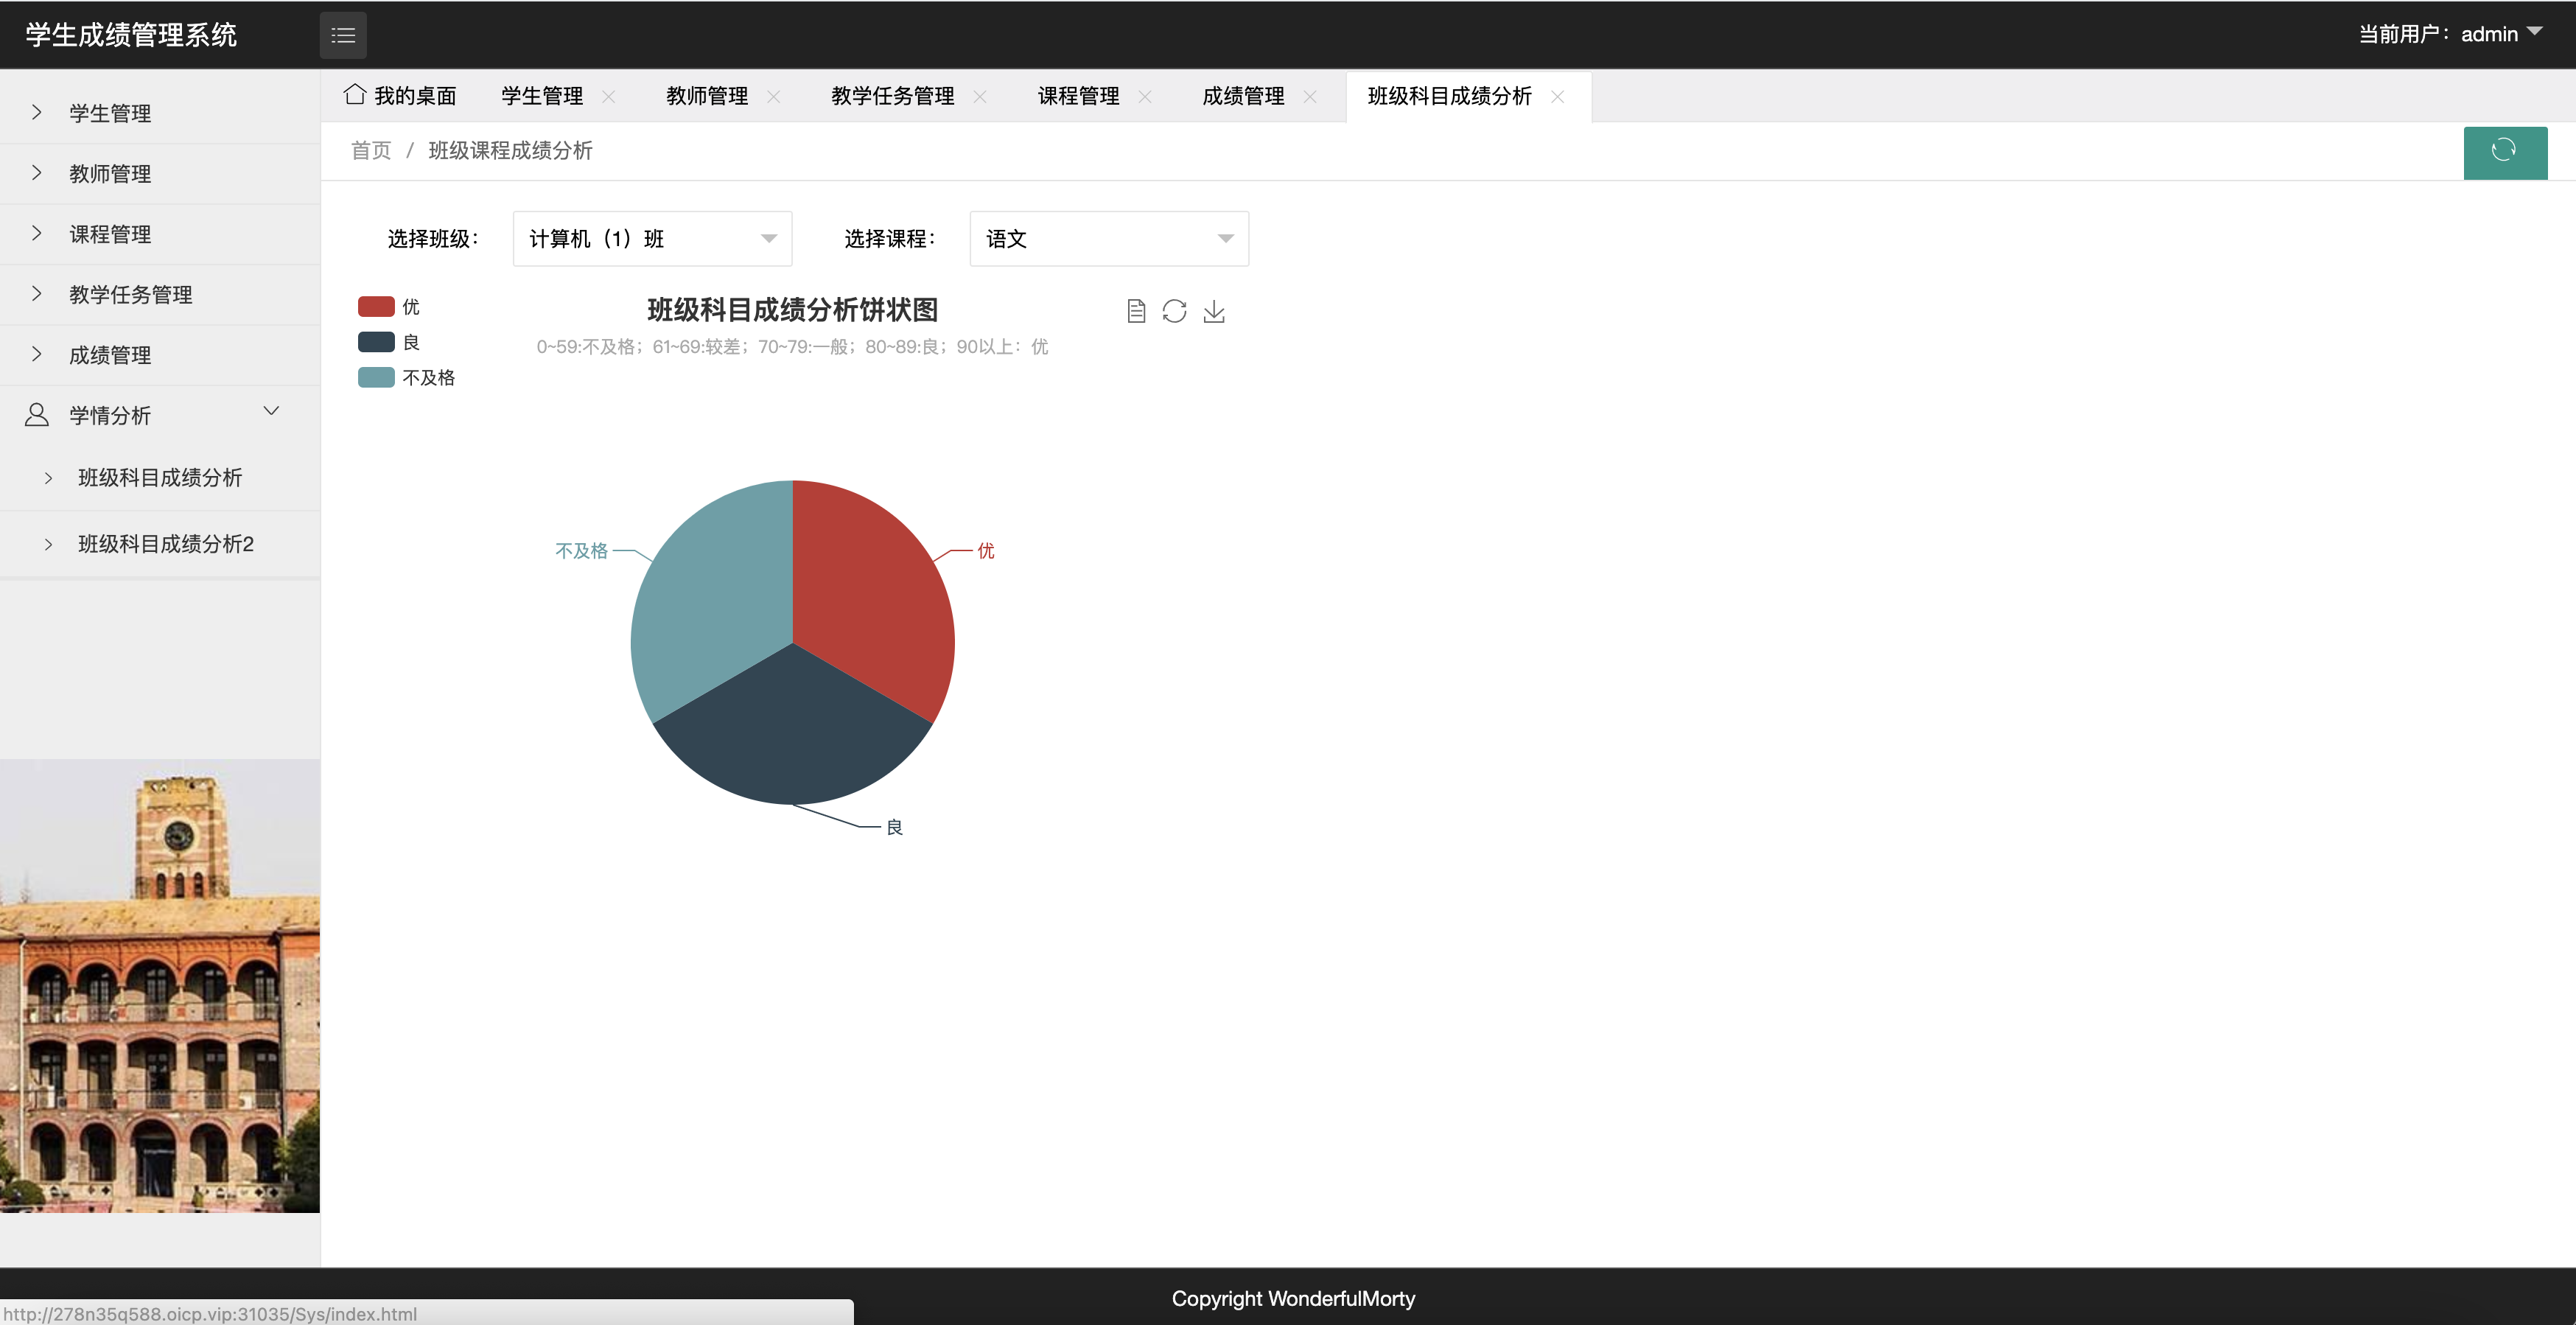Close the 学生管理 tab
This screenshot has width=2576, height=1325.
608,97
